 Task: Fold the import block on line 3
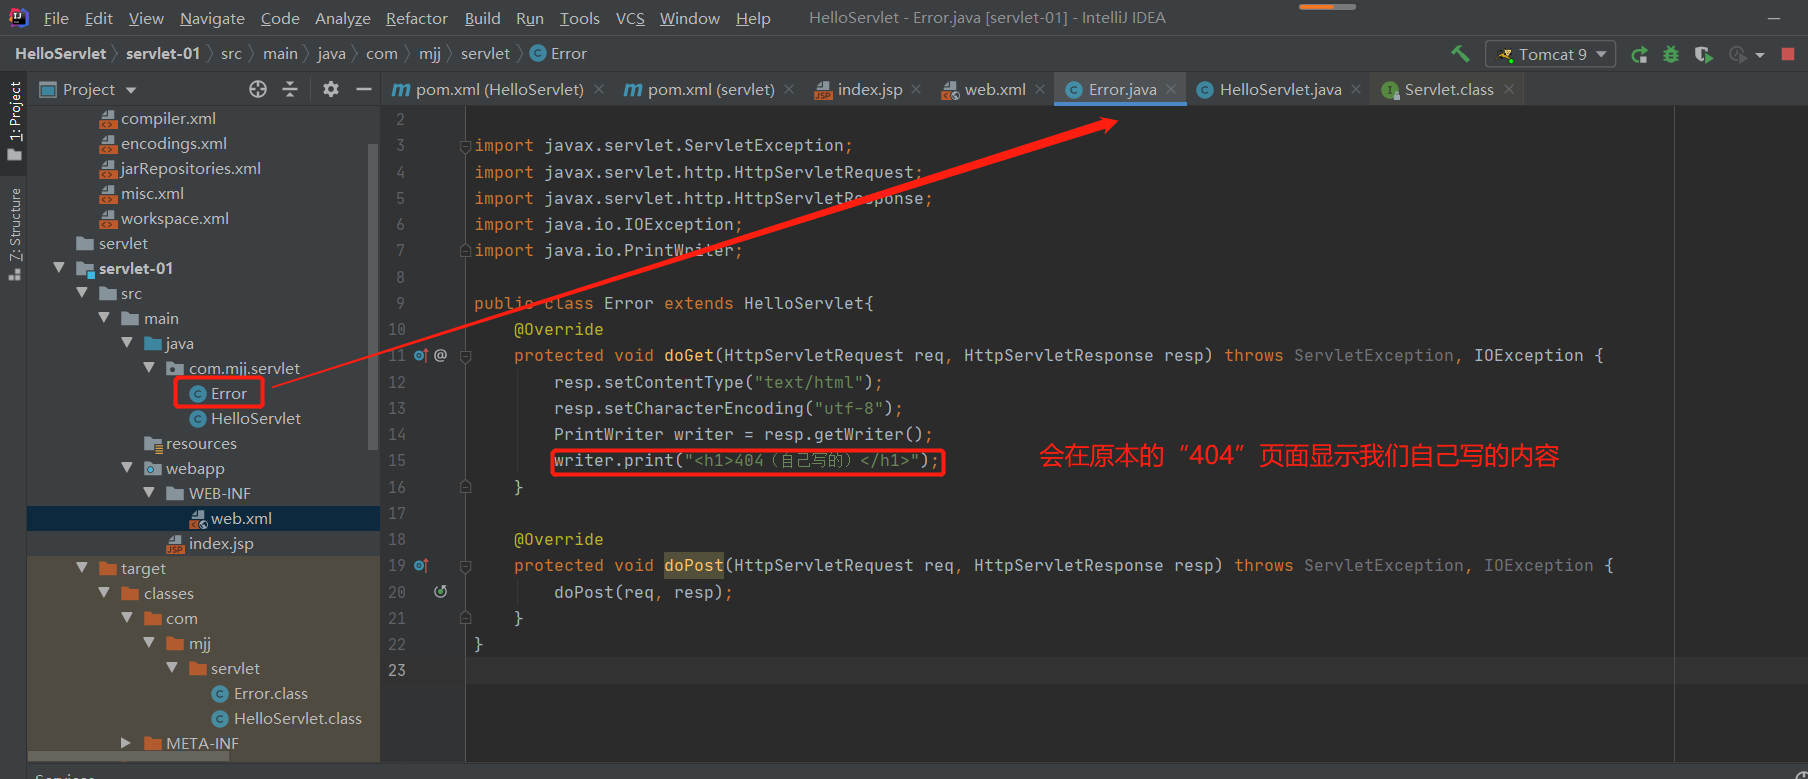click(x=465, y=146)
